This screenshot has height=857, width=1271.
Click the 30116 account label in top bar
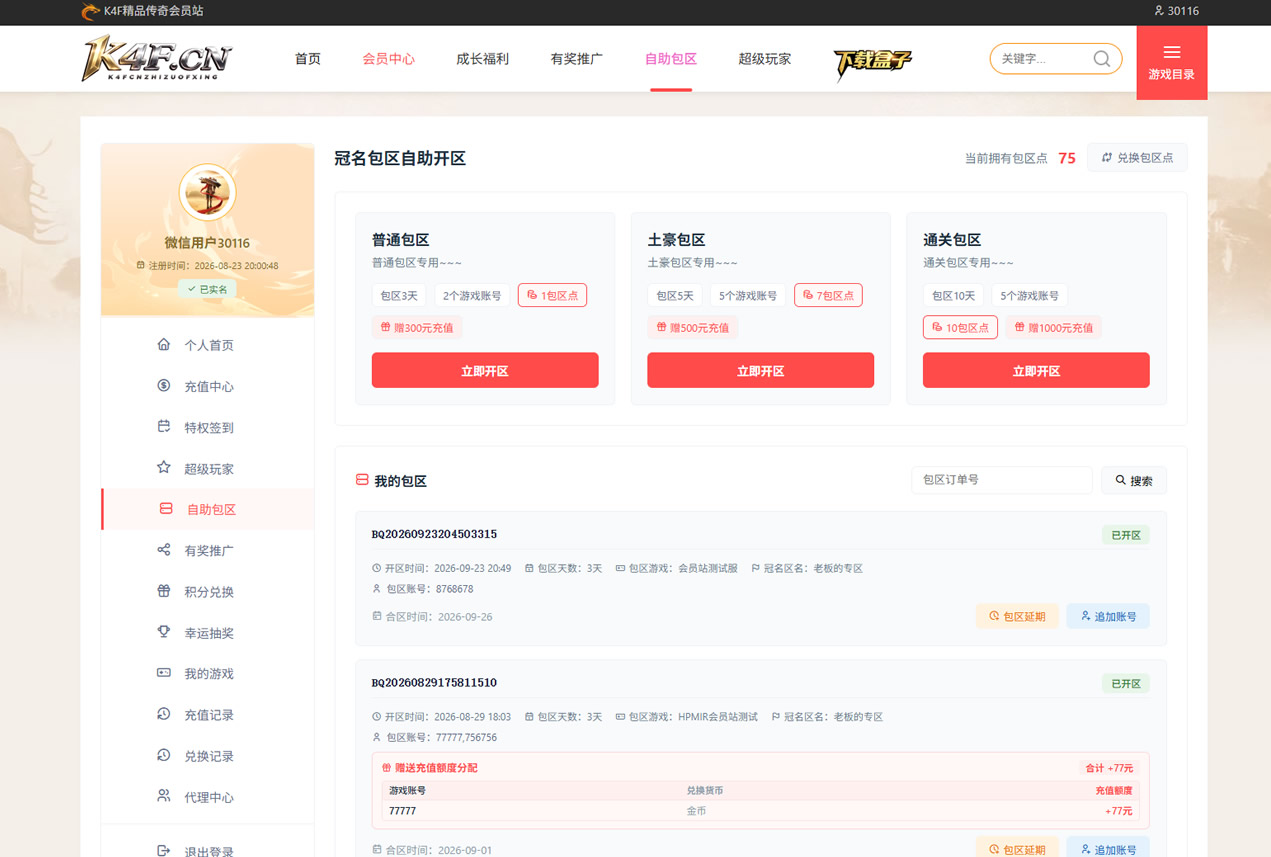tap(1183, 11)
